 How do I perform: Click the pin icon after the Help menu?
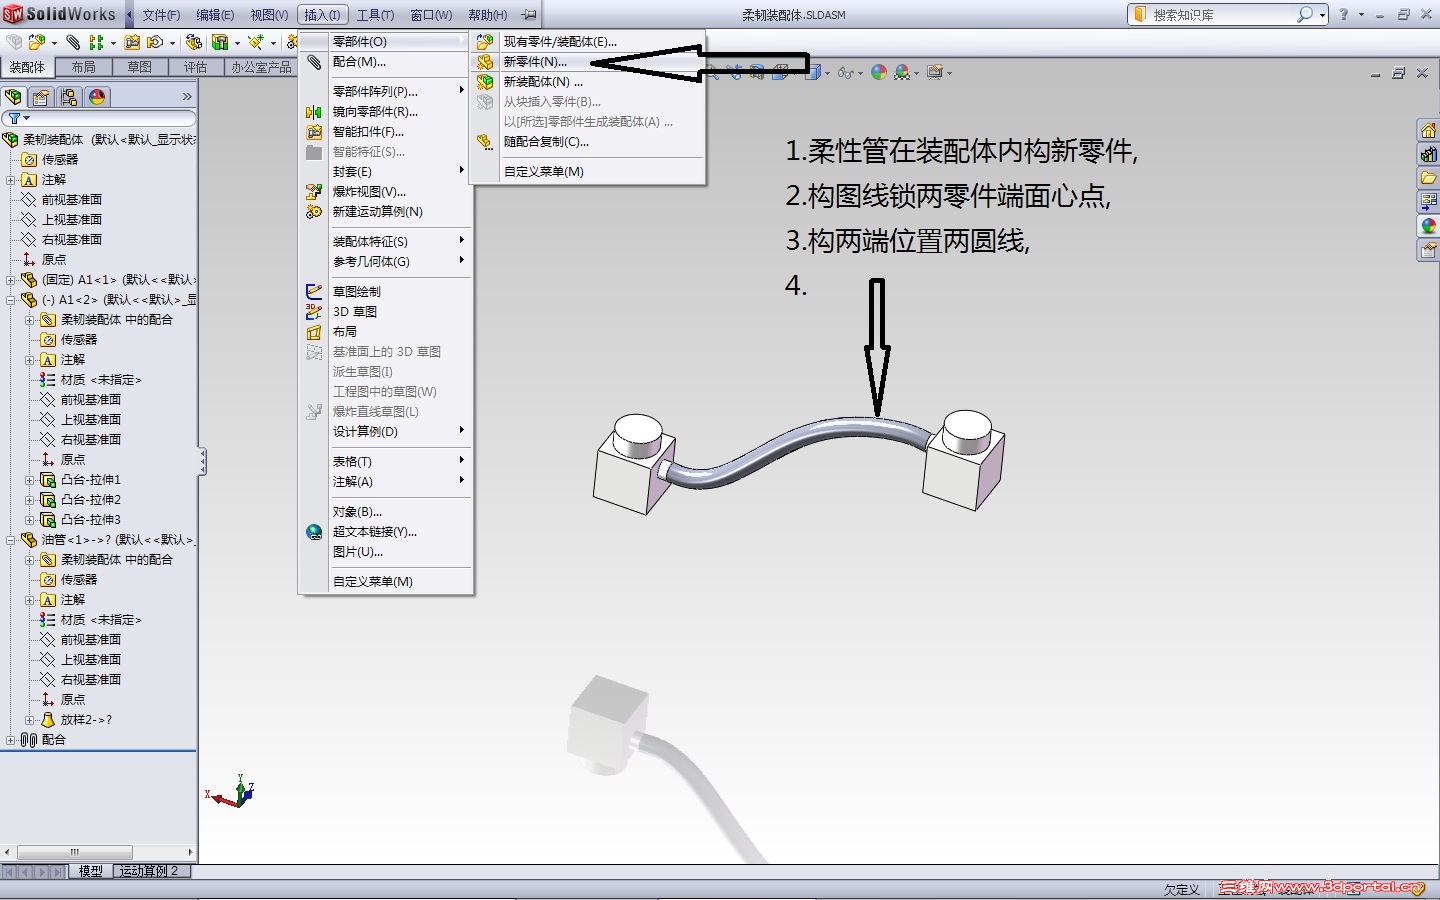[529, 15]
